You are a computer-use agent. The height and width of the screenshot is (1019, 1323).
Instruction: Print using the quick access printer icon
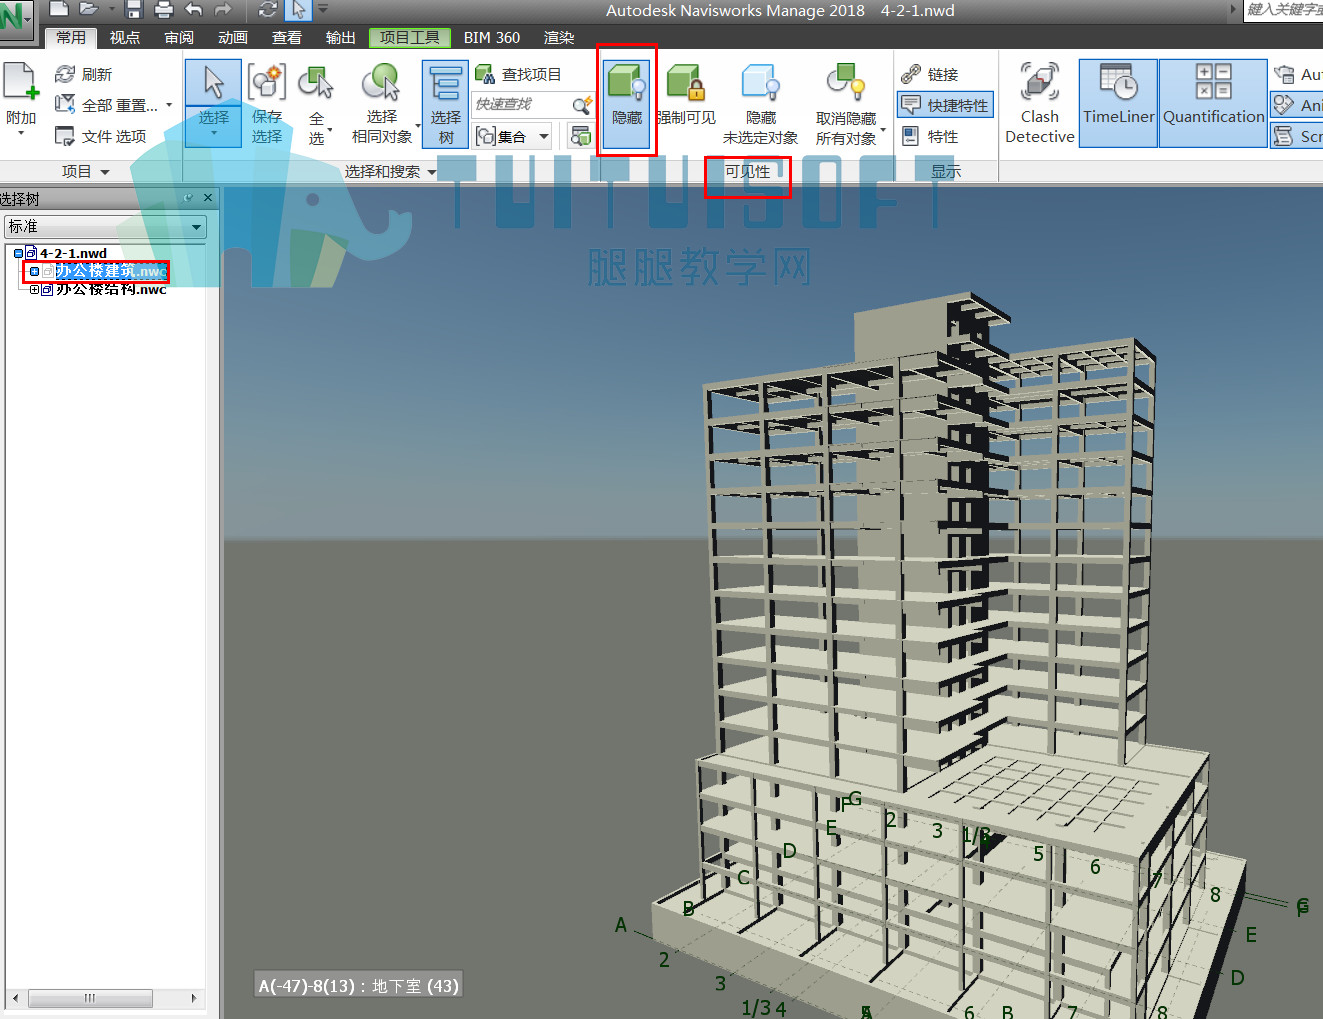164,10
